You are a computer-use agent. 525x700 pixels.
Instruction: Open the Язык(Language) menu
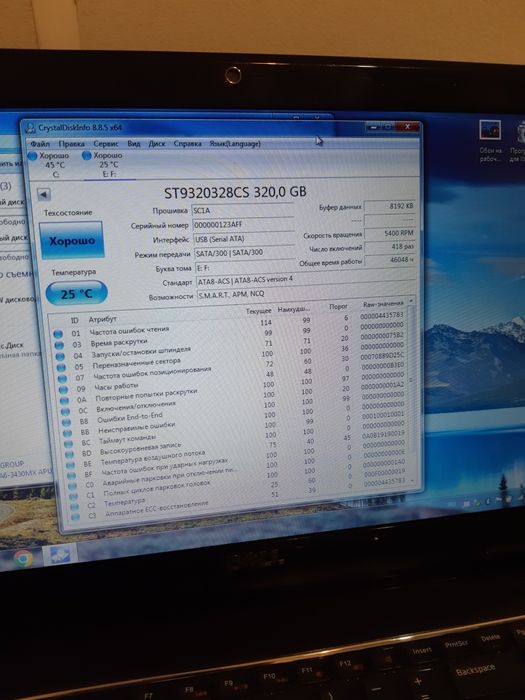point(235,144)
